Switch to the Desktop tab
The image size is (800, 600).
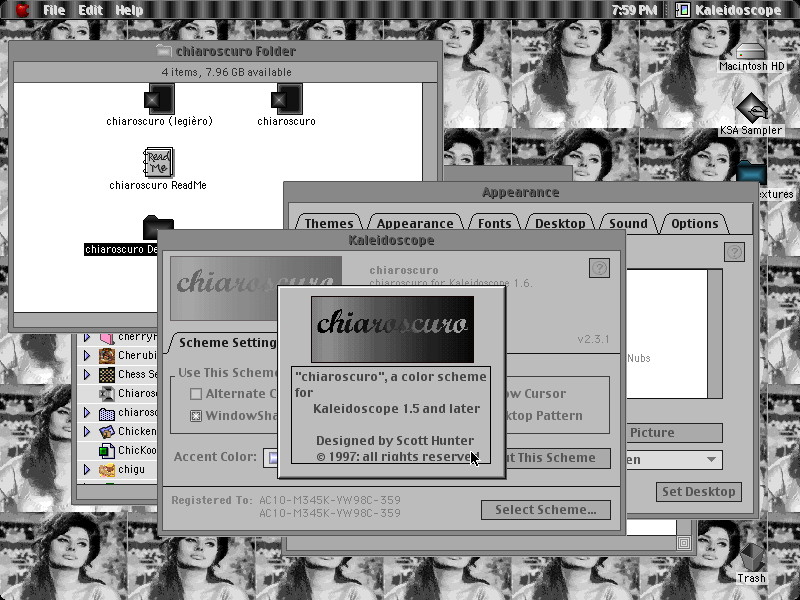(x=560, y=223)
